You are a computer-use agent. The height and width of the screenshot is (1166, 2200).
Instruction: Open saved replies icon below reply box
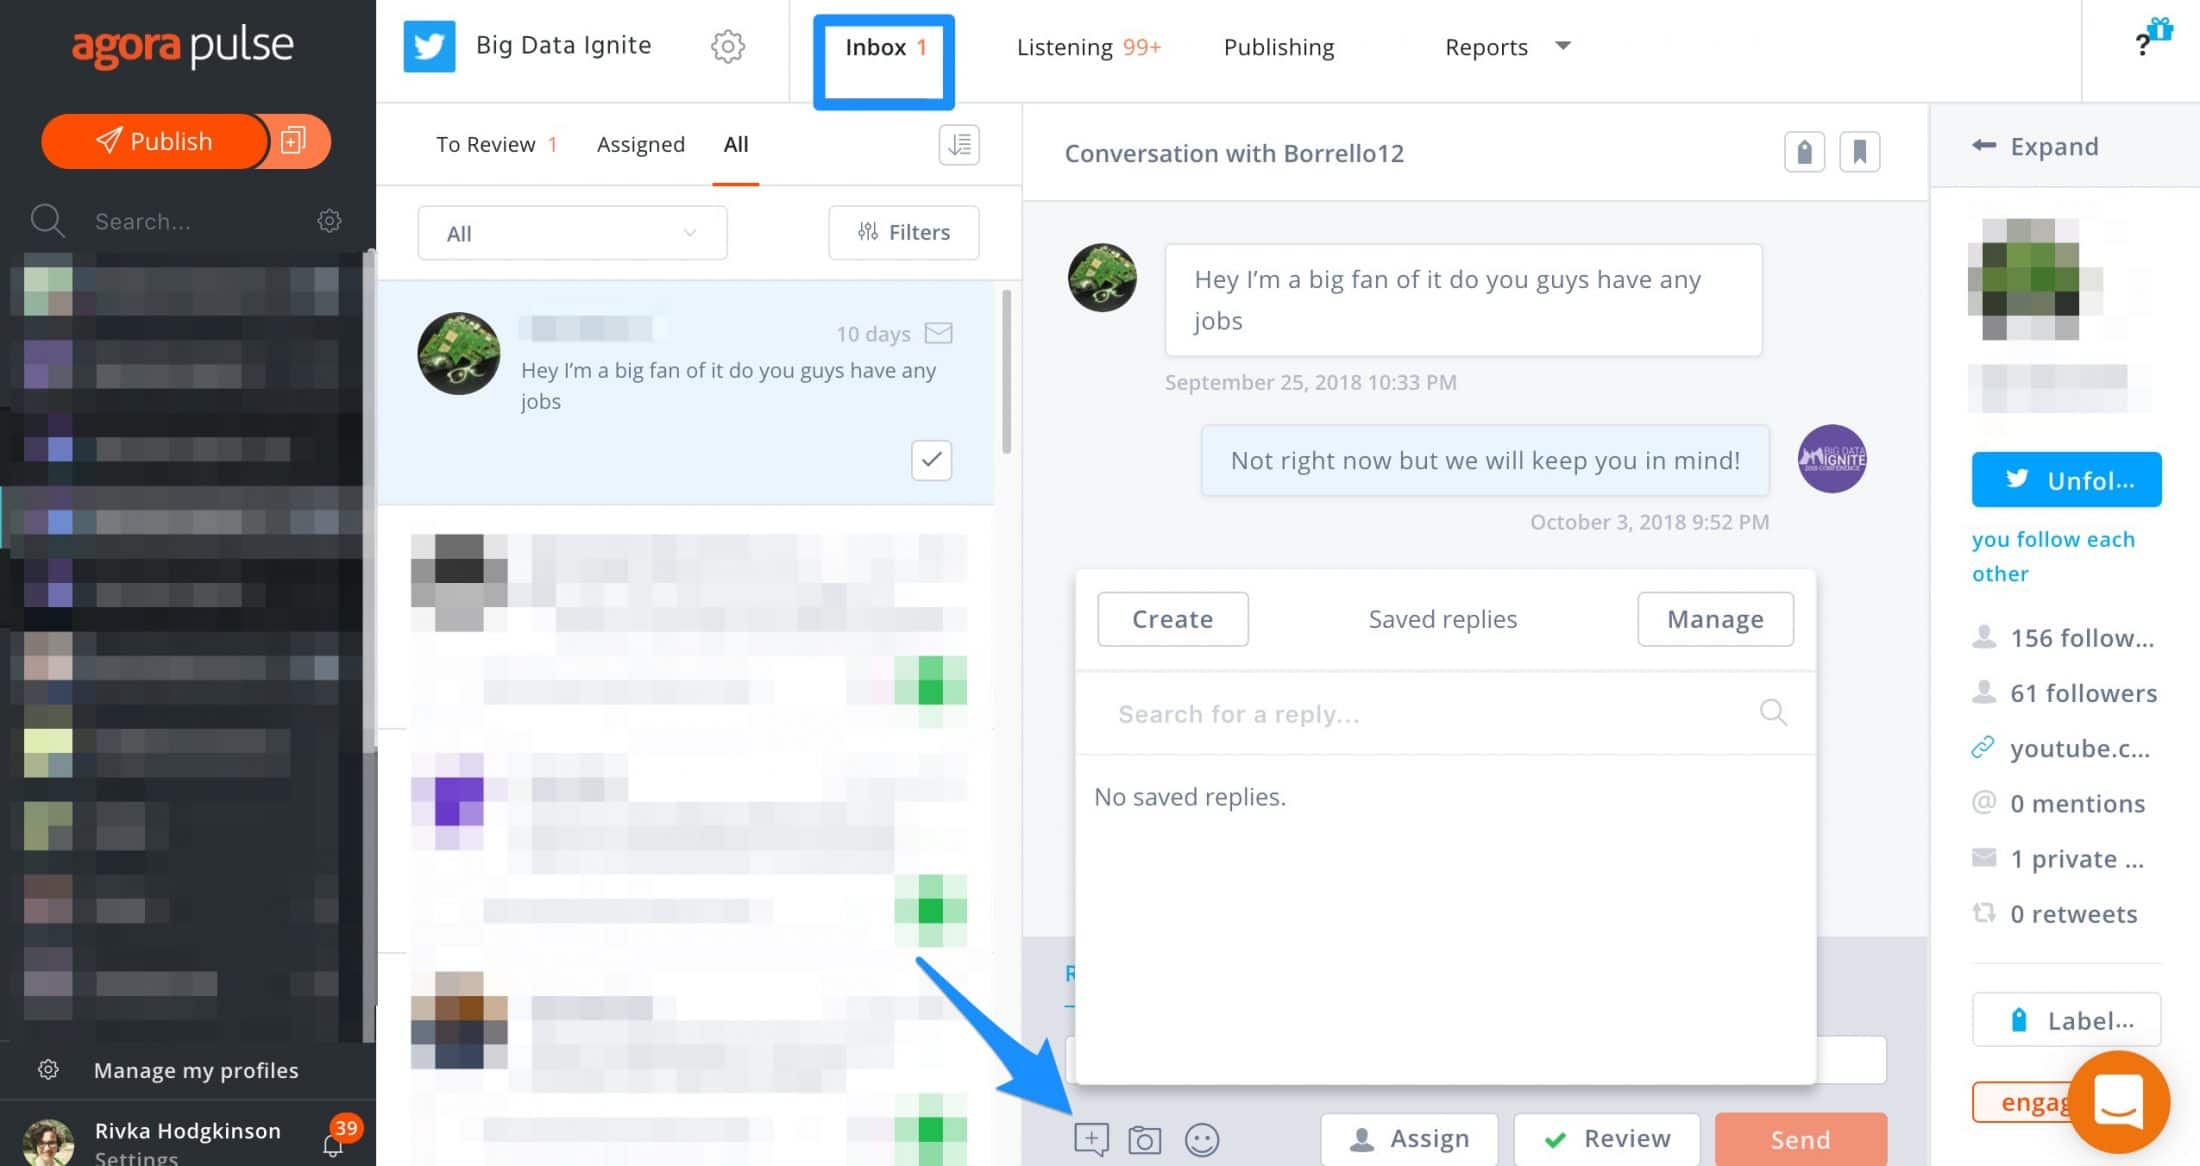[1091, 1139]
